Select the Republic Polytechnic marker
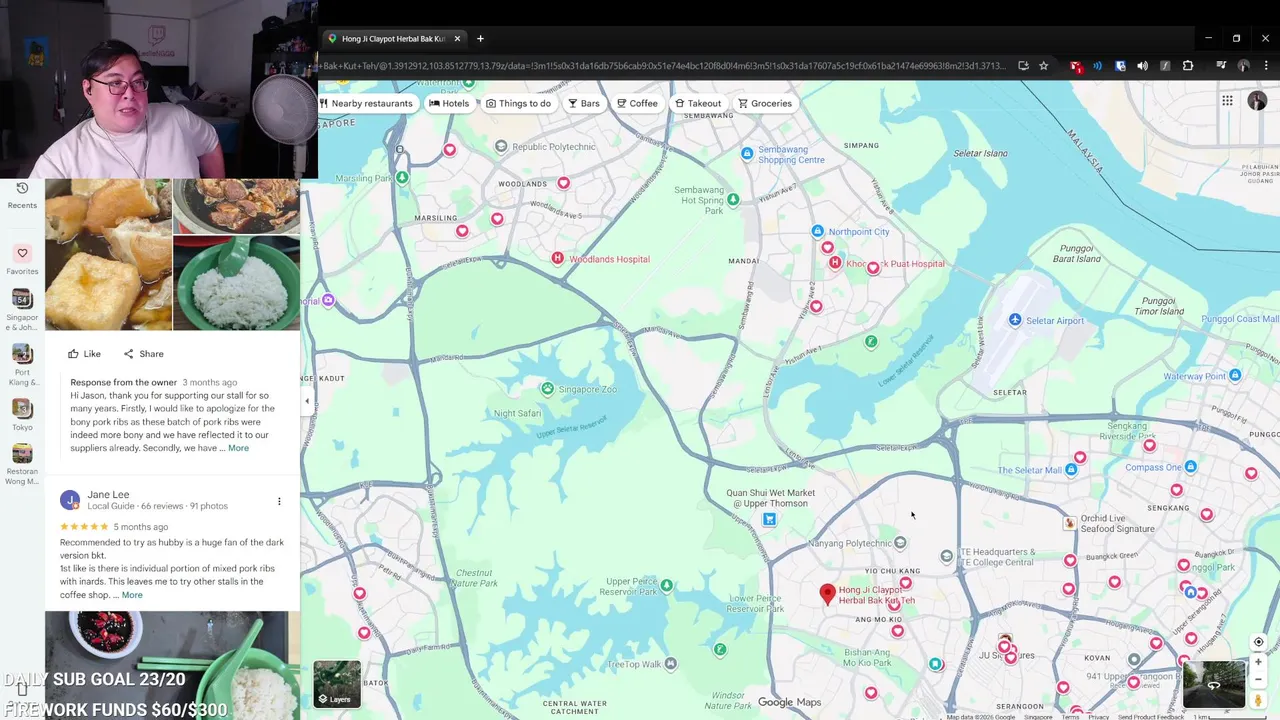This screenshot has height=720, width=1280. tap(501, 146)
